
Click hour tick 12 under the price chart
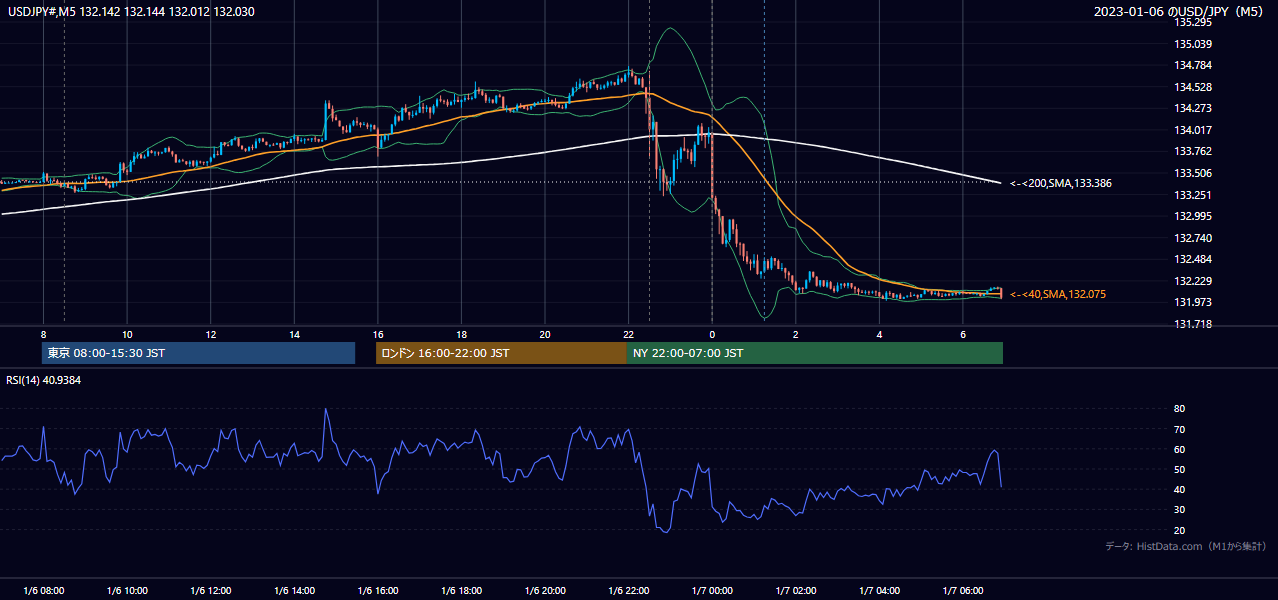[x=211, y=334]
